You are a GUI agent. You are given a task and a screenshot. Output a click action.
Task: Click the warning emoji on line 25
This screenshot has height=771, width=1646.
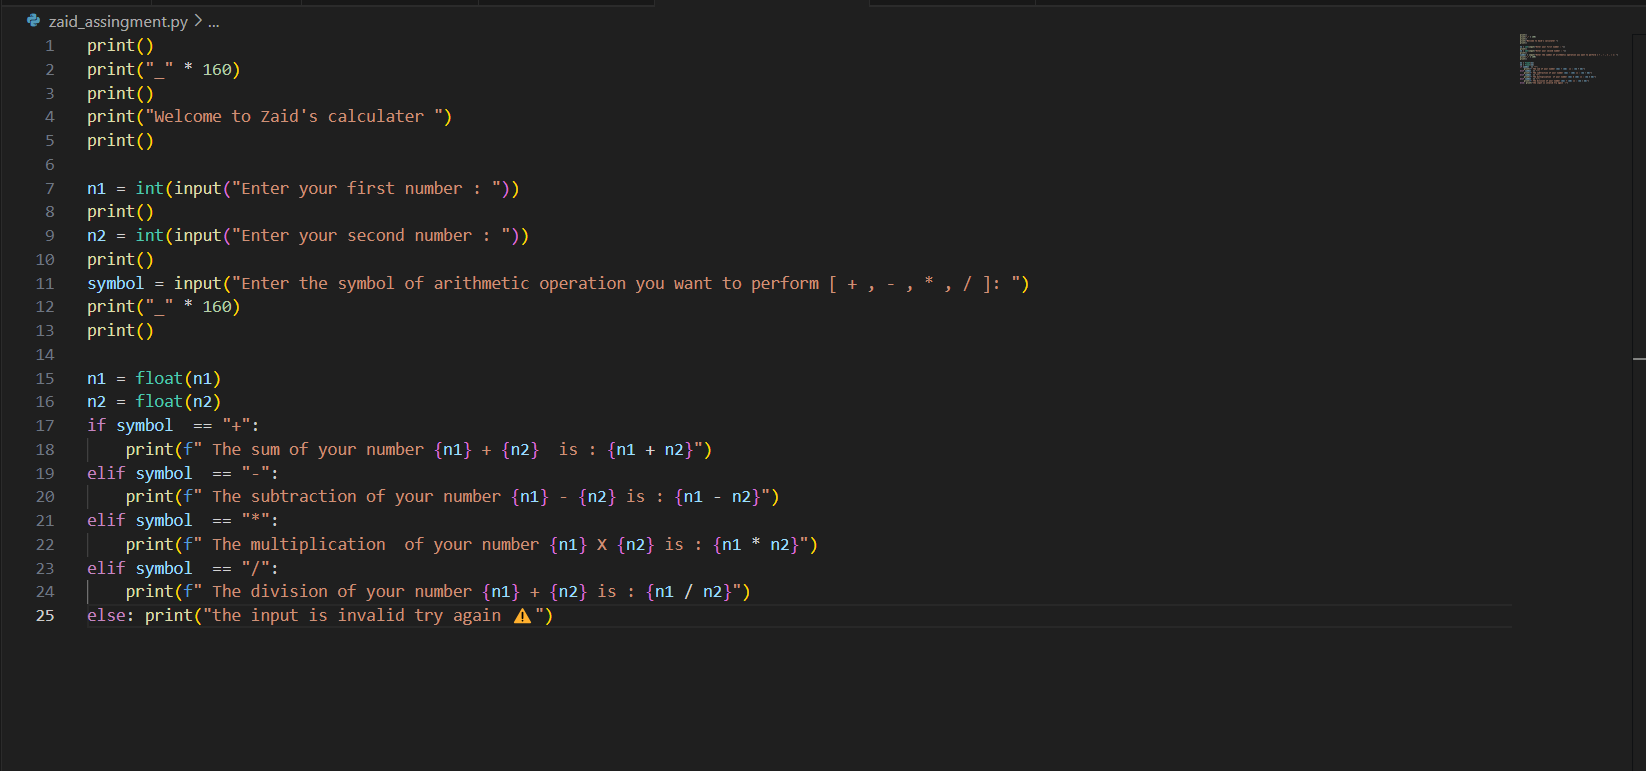522,616
